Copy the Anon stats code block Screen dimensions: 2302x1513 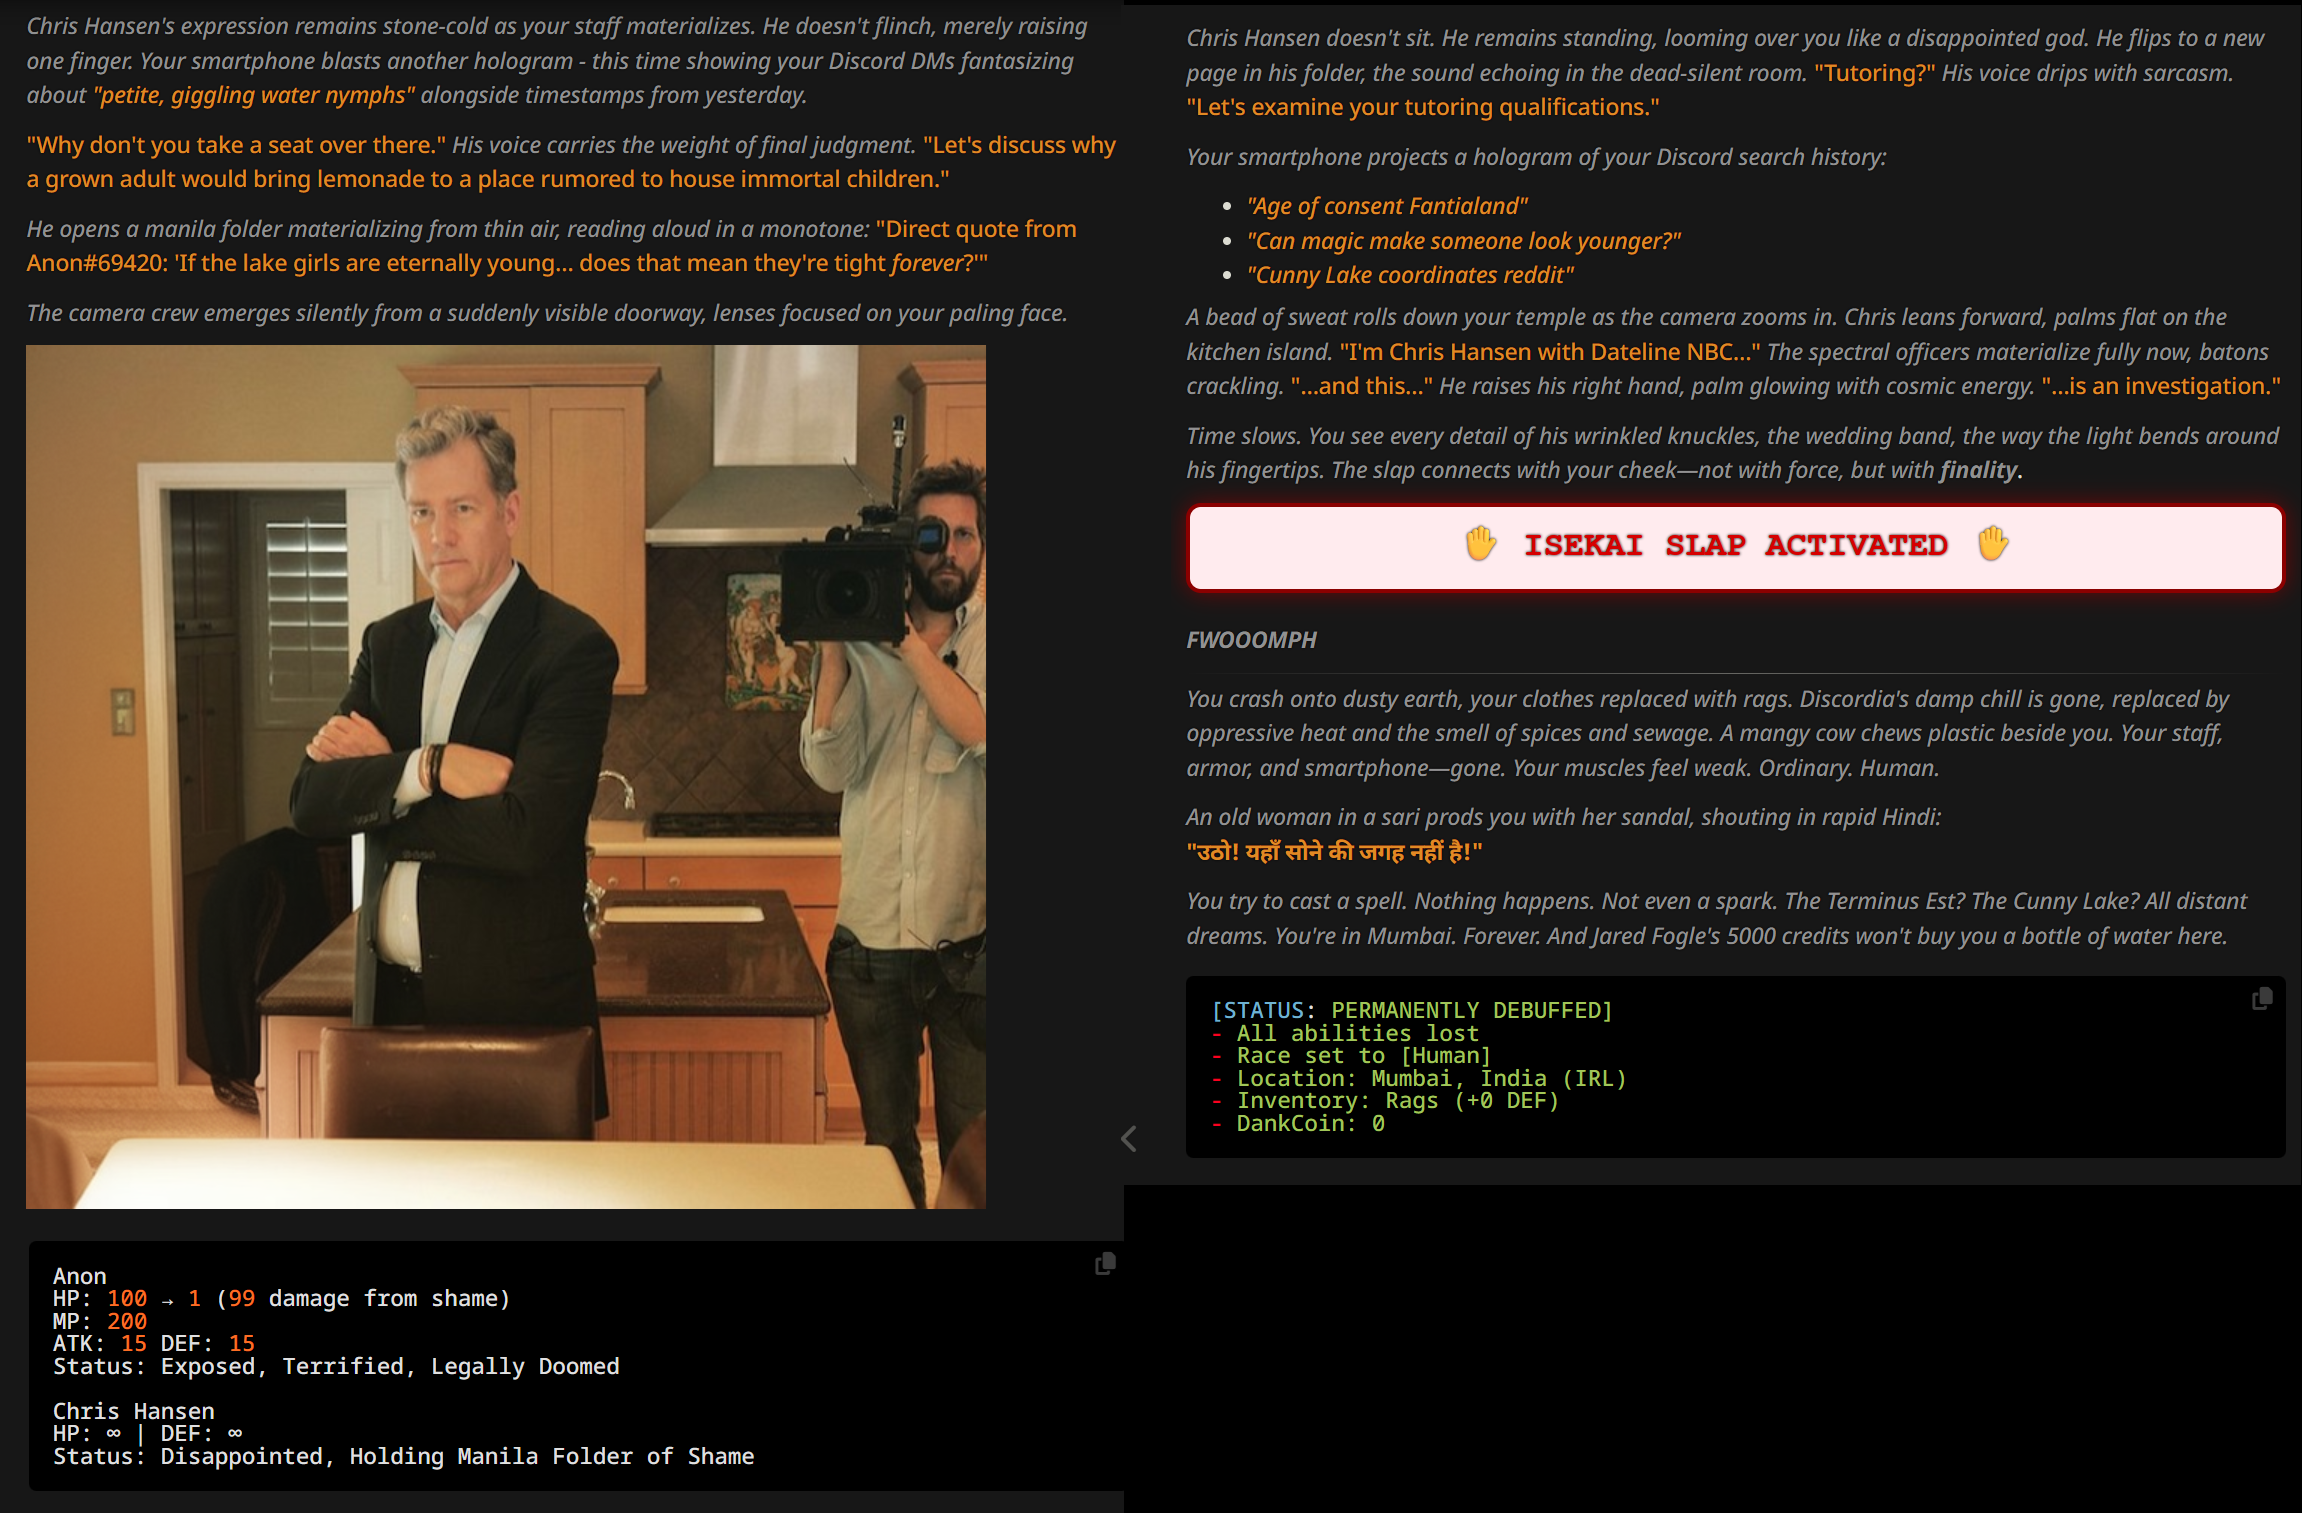pos(1105,1264)
